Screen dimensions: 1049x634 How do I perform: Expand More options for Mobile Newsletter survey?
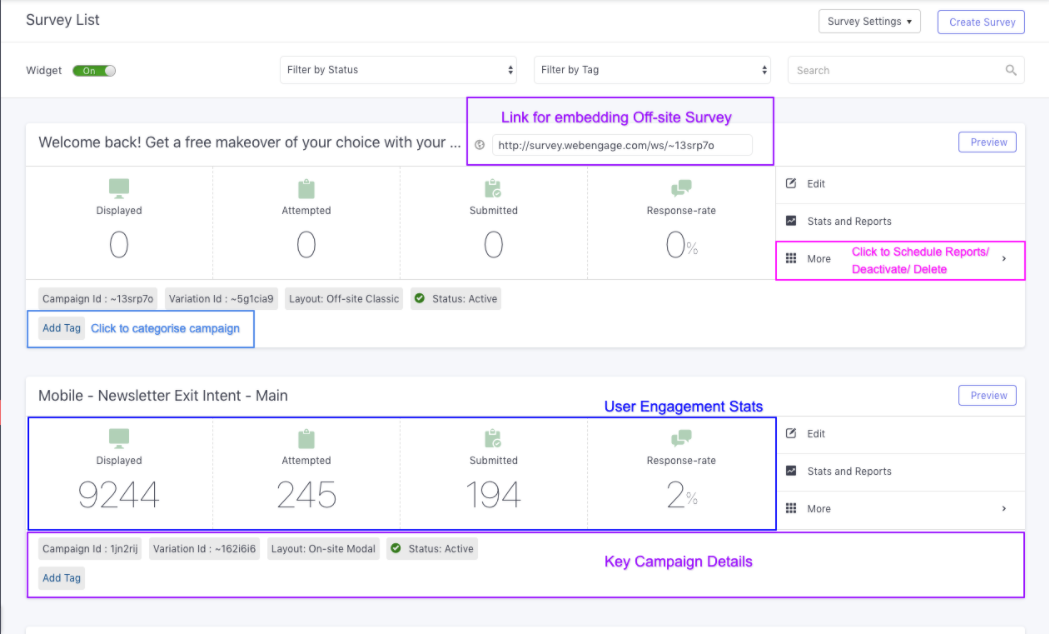coord(900,509)
